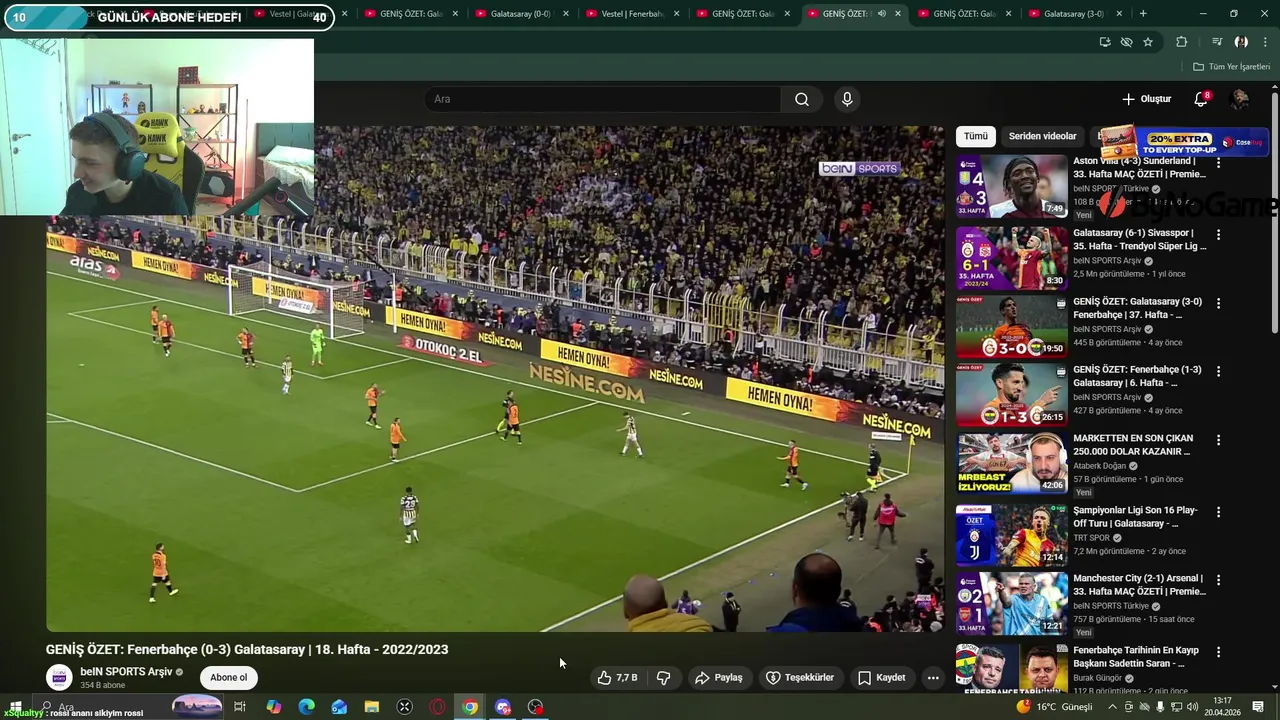This screenshot has width=1280, height=720.
Task: Open File Explorer from the taskbar
Action: click(372, 707)
